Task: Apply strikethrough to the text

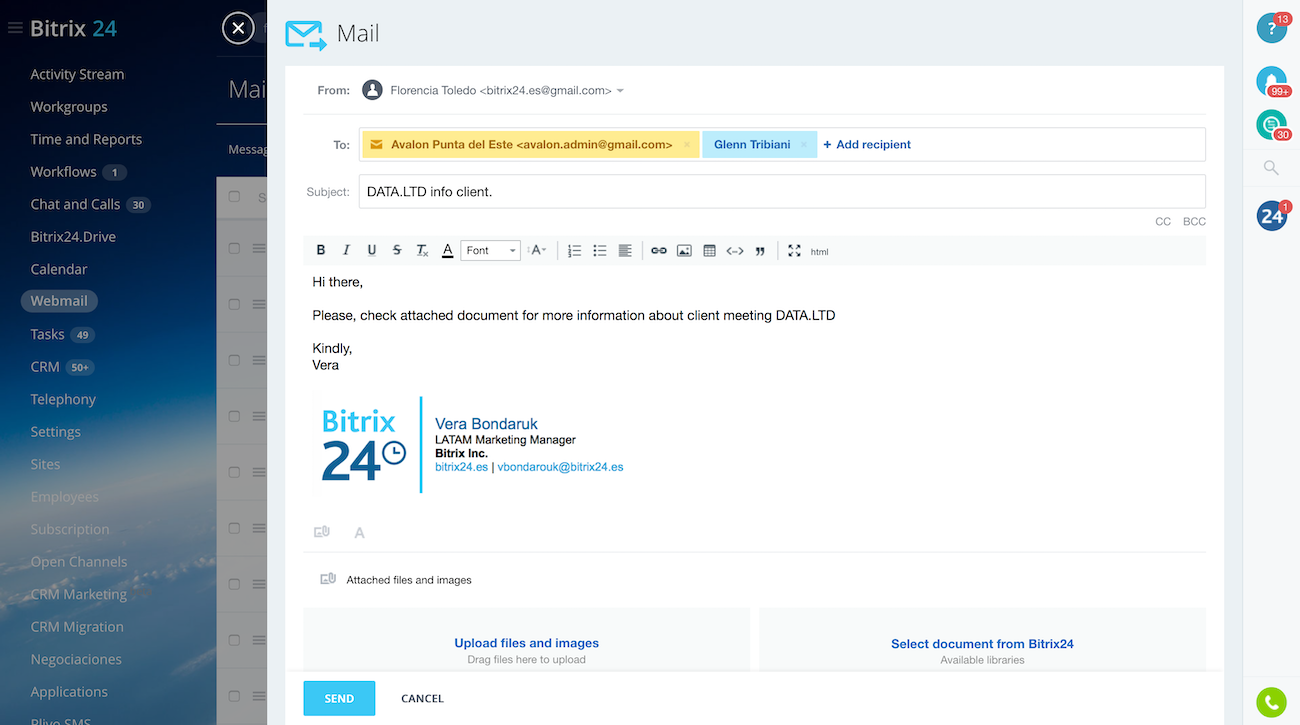Action: (x=397, y=251)
